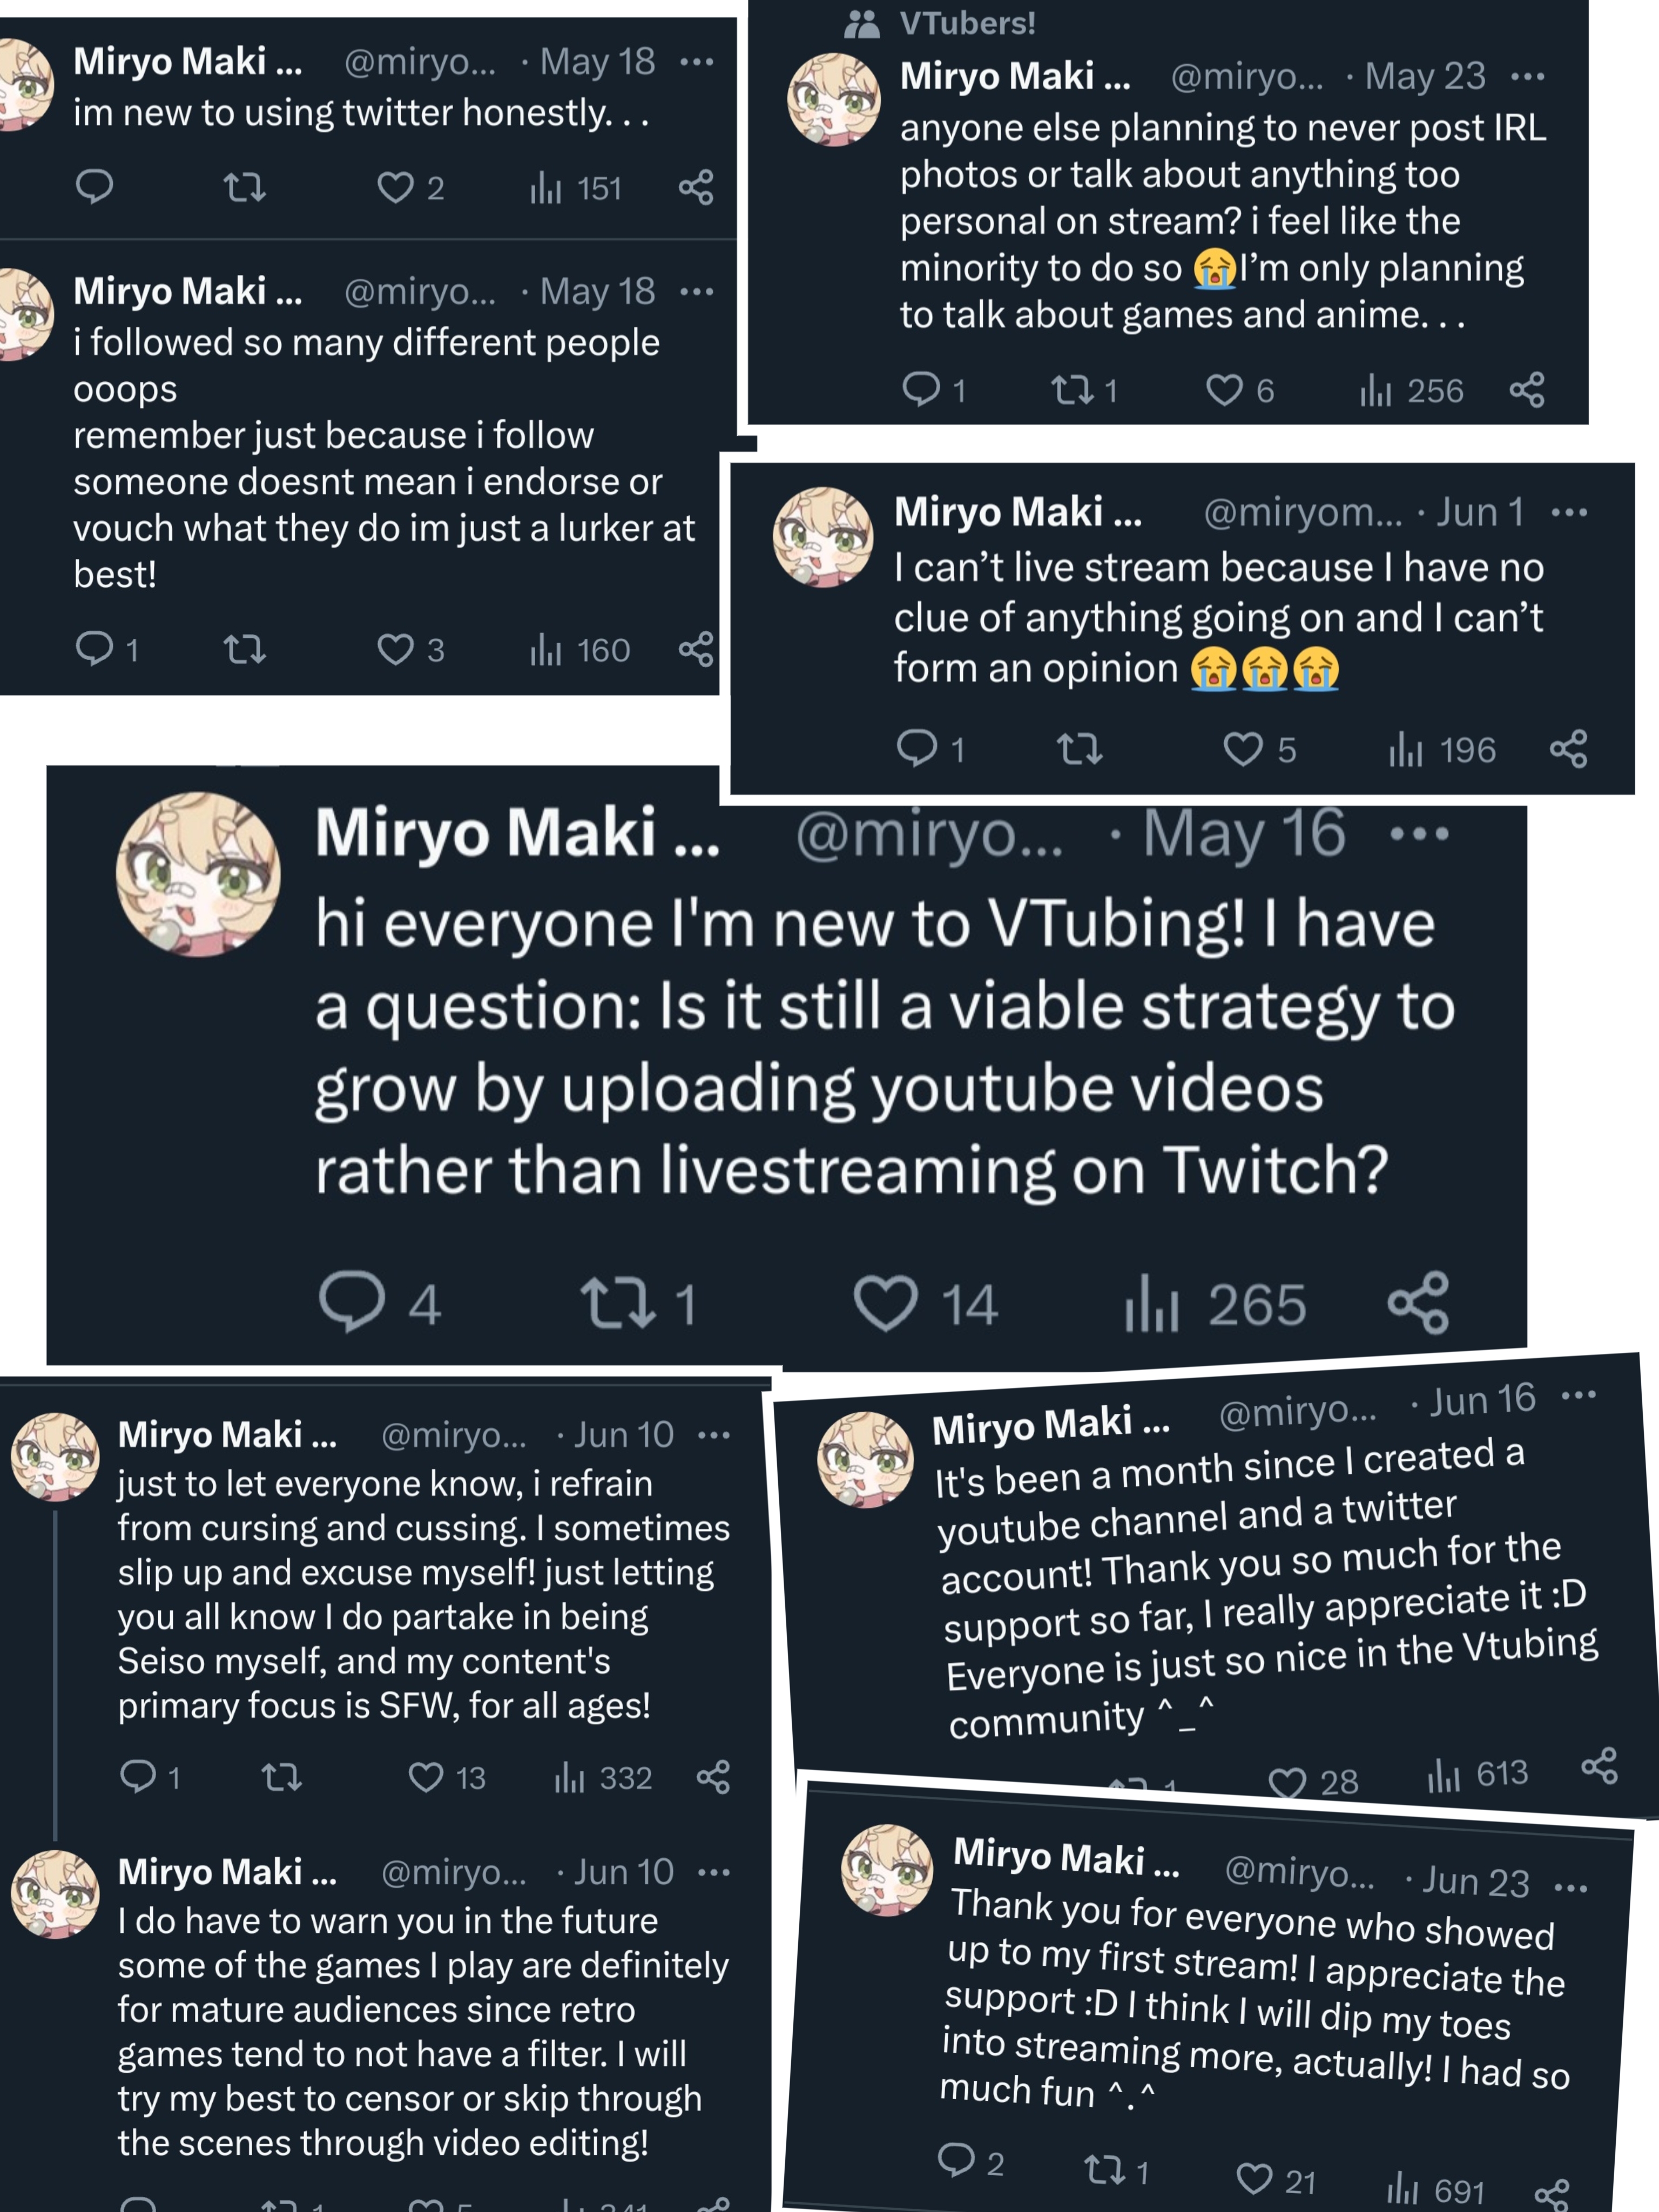Retweet the Jun 1 live stream tweet

click(x=1079, y=748)
